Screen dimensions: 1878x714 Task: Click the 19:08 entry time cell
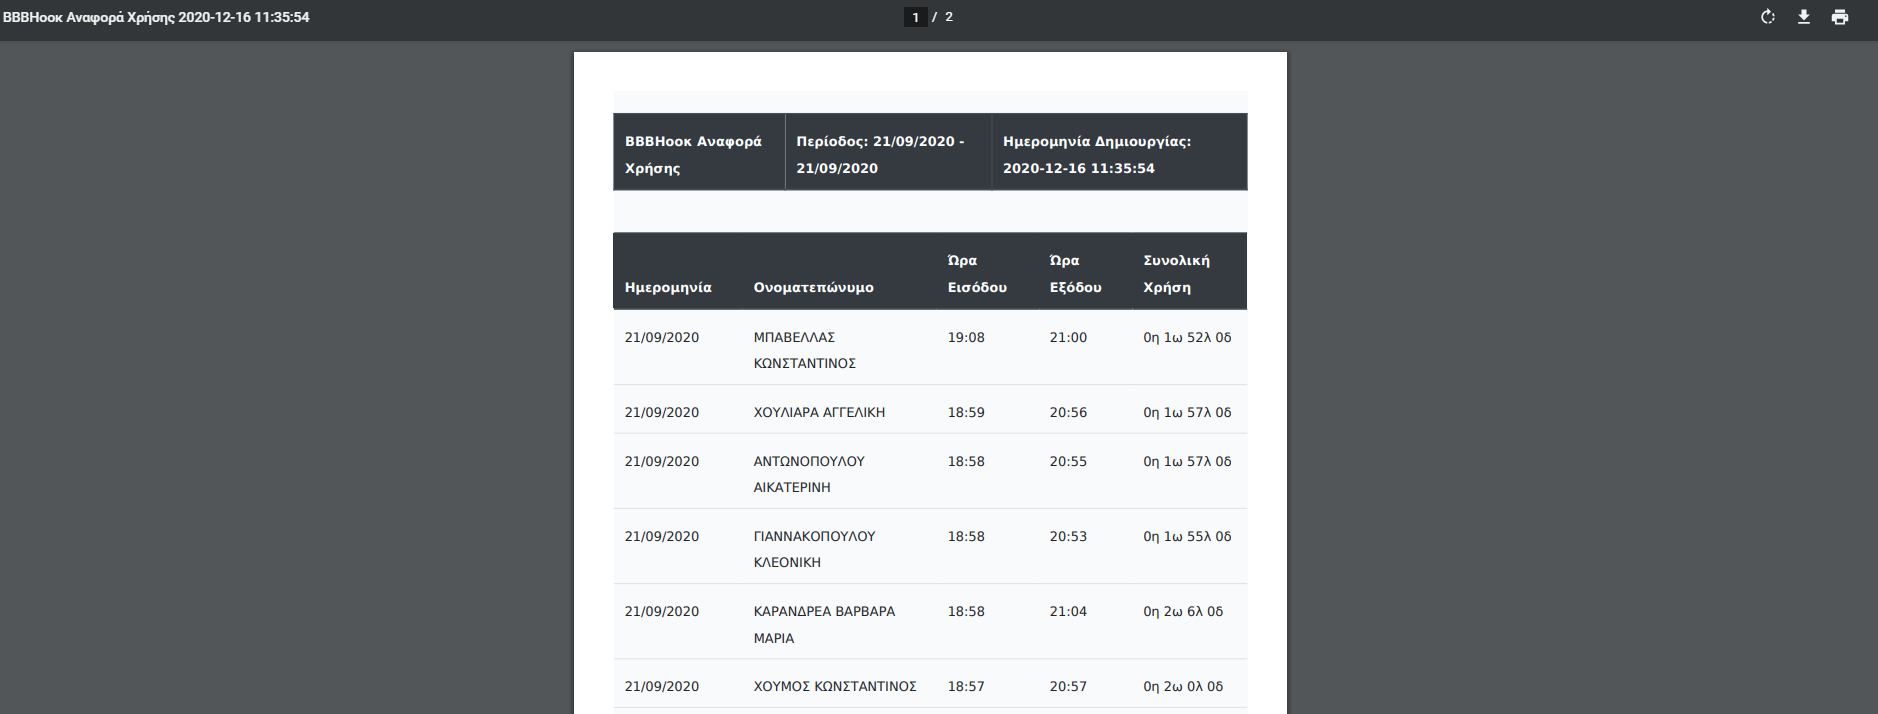point(966,337)
